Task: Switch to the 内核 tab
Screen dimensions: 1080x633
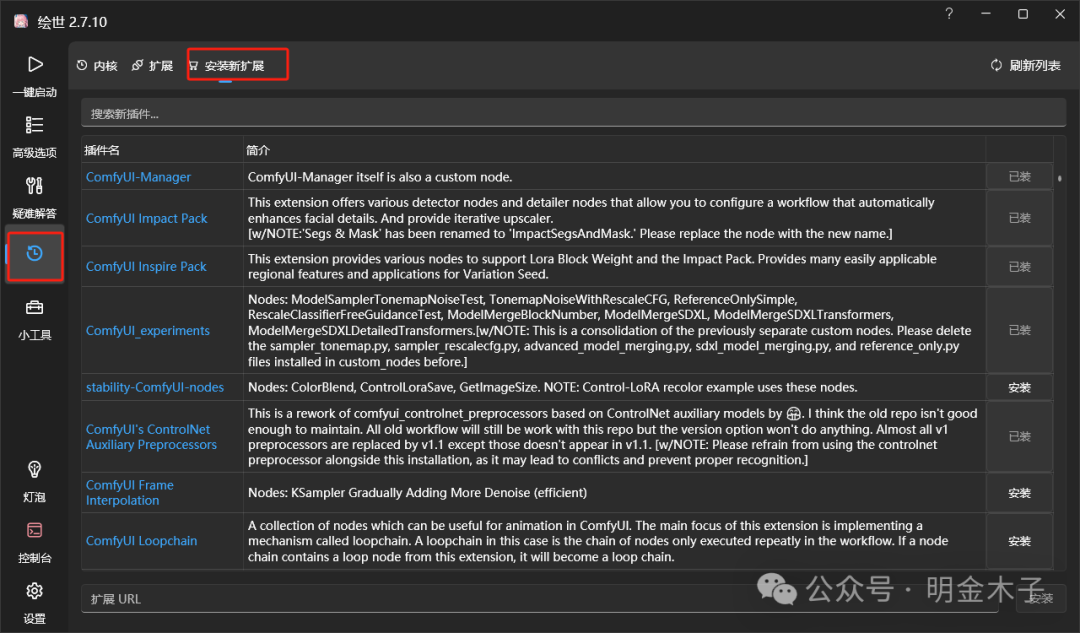Action: click(97, 66)
